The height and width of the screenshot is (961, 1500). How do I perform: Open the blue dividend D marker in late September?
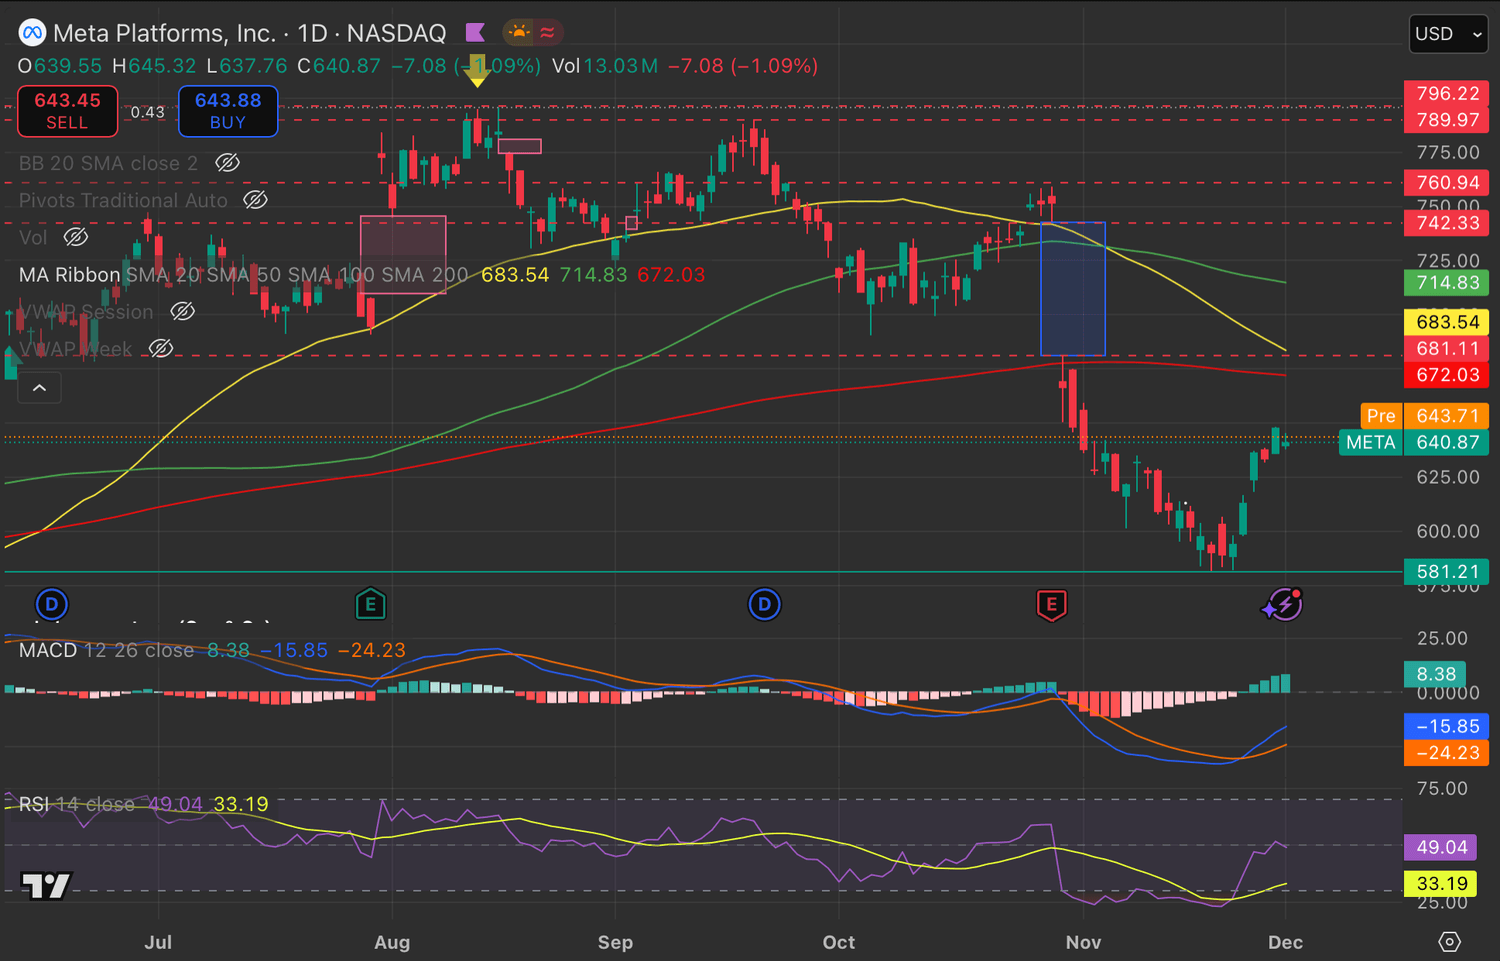[764, 604]
